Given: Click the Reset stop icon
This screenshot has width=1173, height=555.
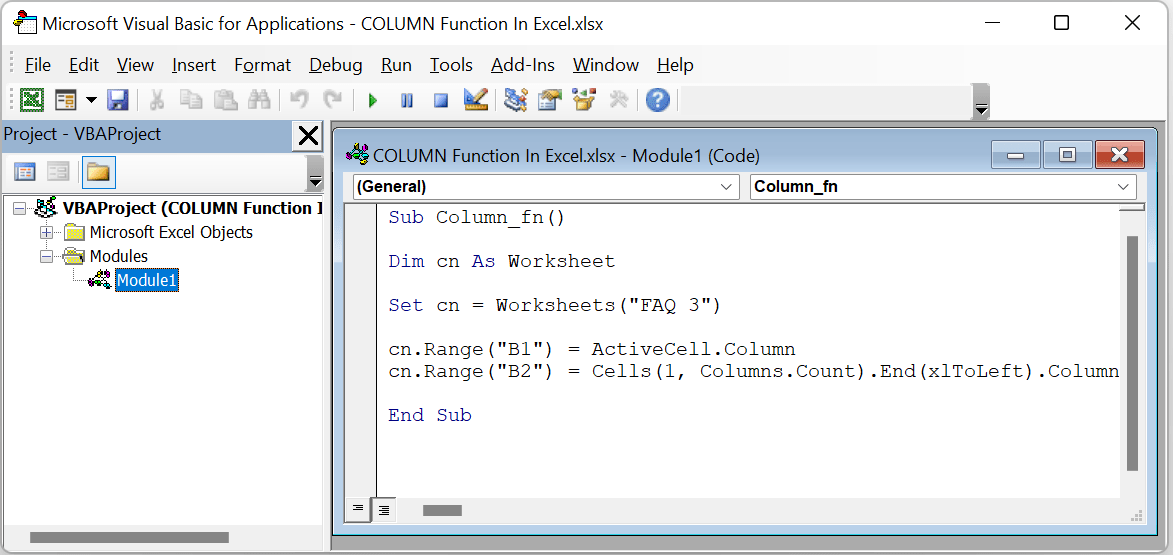Looking at the screenshot, I should tap(441, 99).
